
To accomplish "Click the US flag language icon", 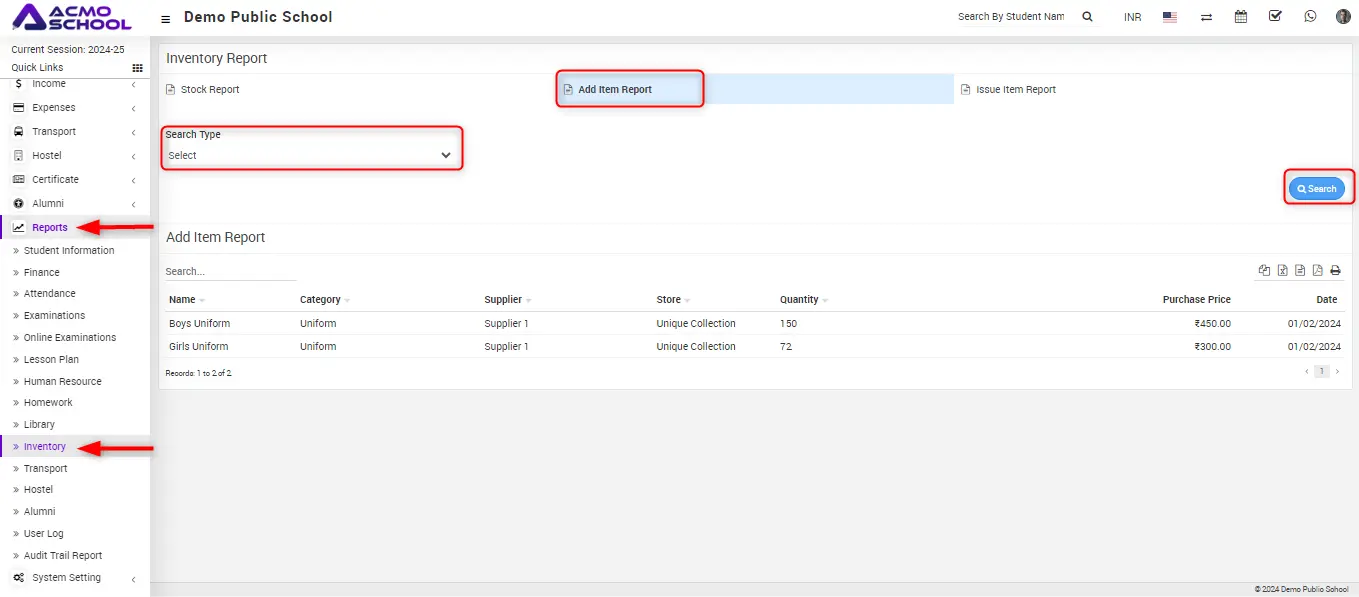I will [1169, 17].
